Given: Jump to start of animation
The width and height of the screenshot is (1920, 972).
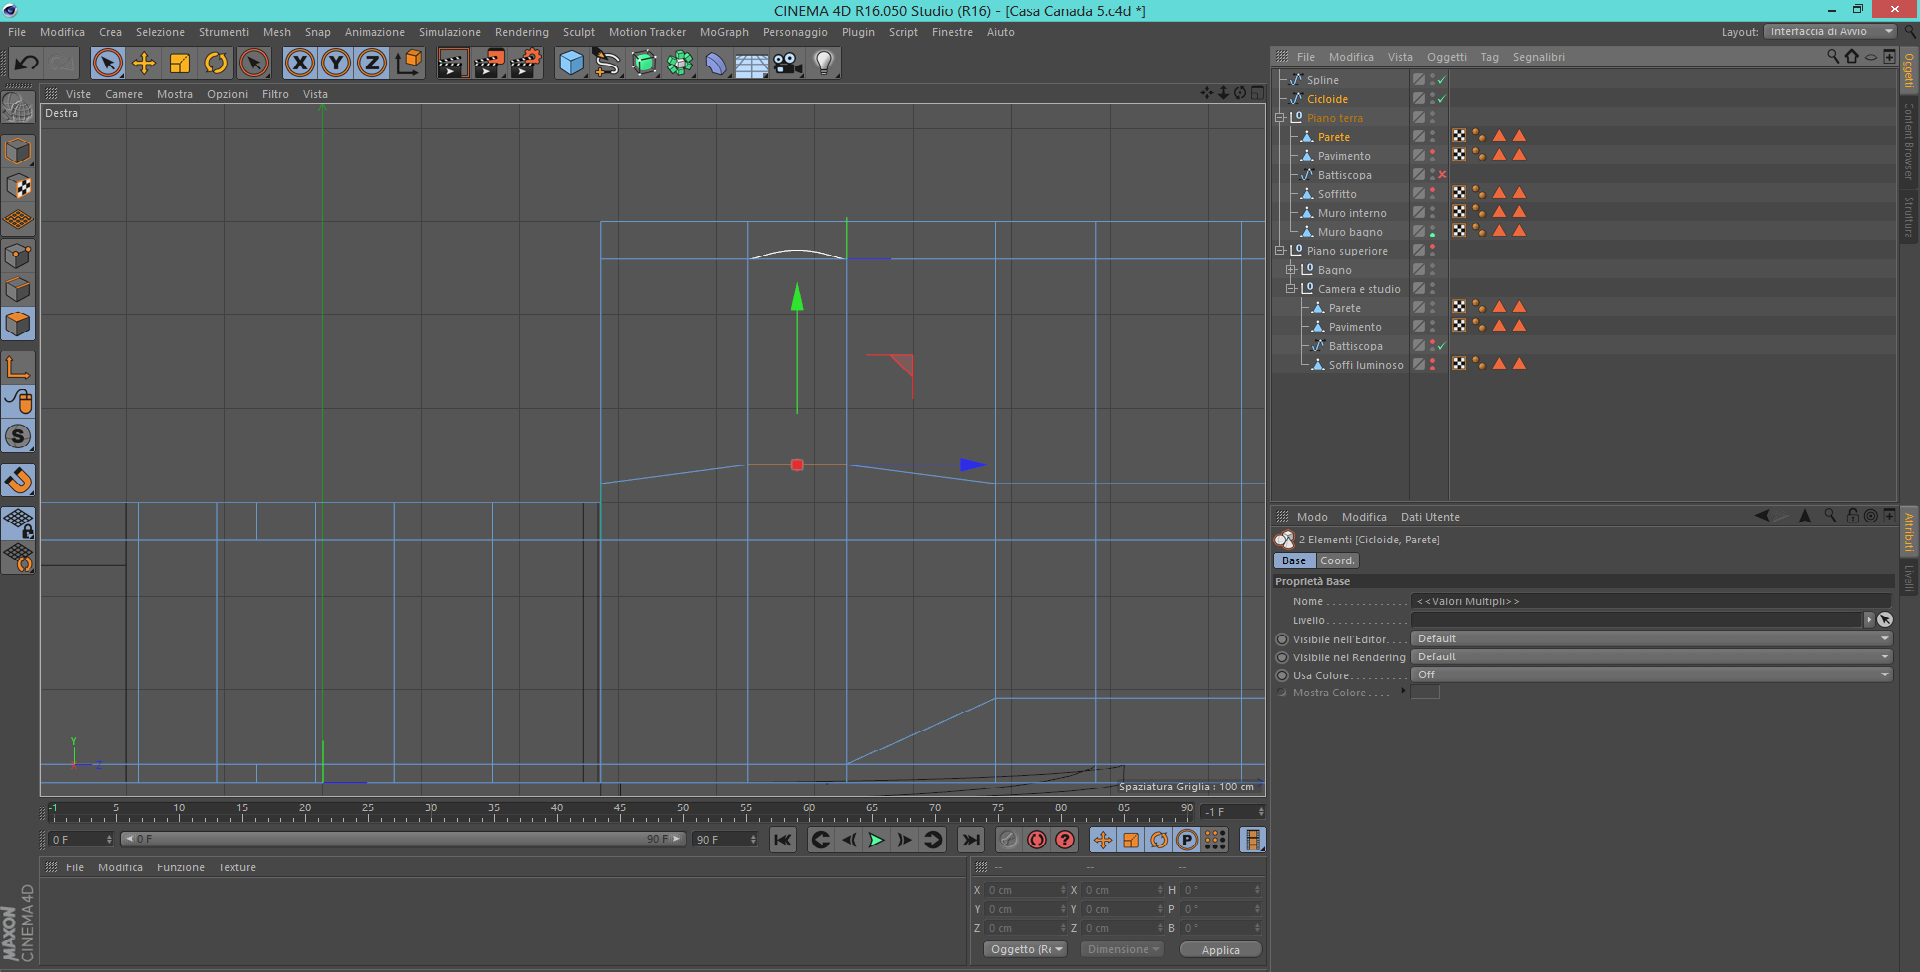Looking at the screenshot, I should 783,840.
